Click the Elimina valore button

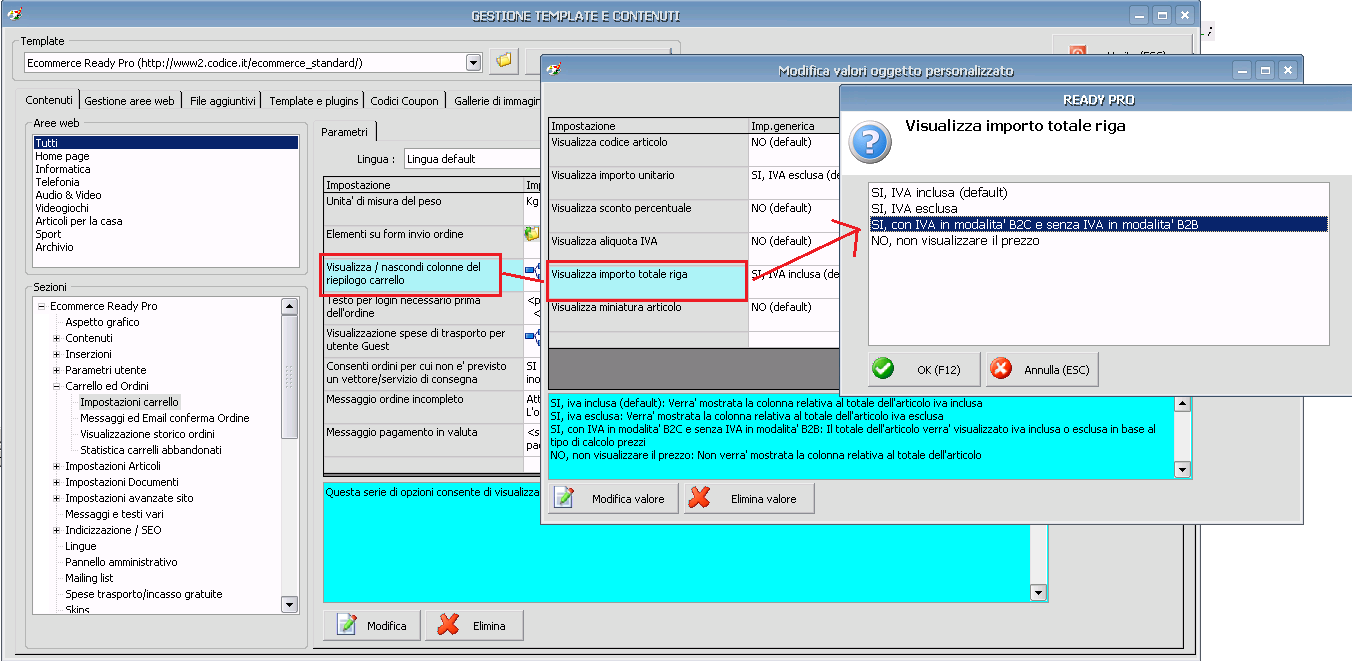tap(749, 498)
